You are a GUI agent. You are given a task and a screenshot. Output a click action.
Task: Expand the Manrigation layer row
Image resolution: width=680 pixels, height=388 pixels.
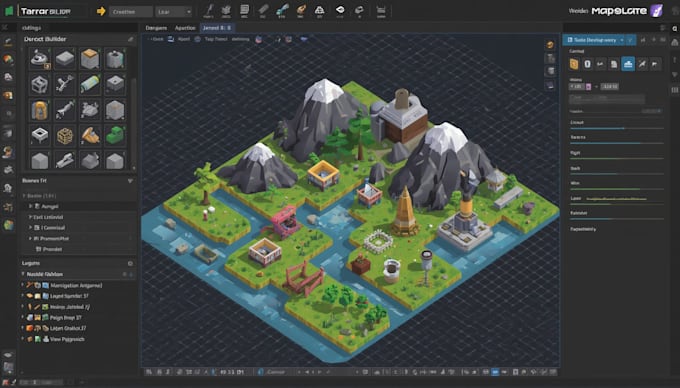(23, 285)
